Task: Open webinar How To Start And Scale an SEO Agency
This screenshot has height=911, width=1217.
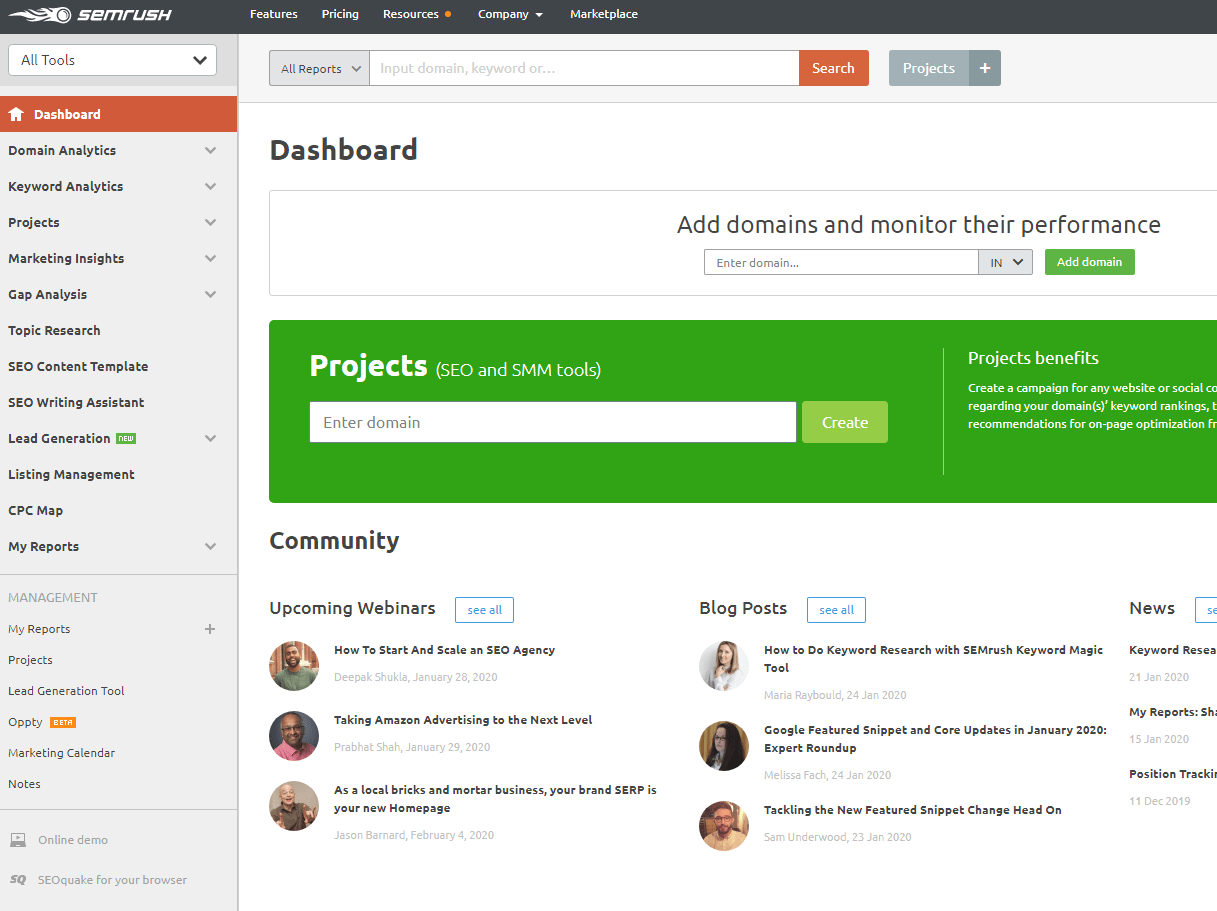Action: coord(444,650)
